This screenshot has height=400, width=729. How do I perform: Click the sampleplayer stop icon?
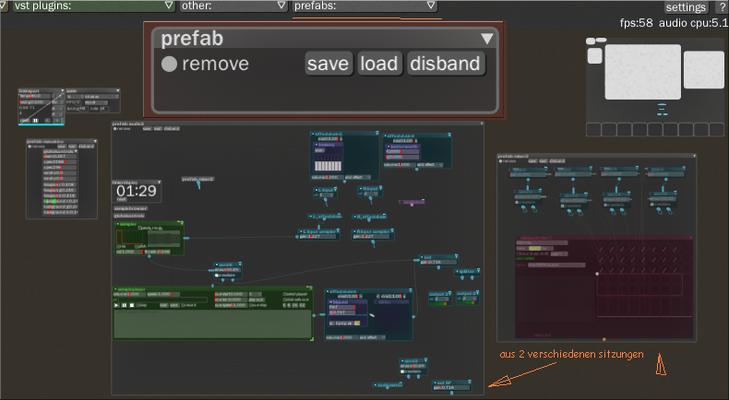[132, 306]
